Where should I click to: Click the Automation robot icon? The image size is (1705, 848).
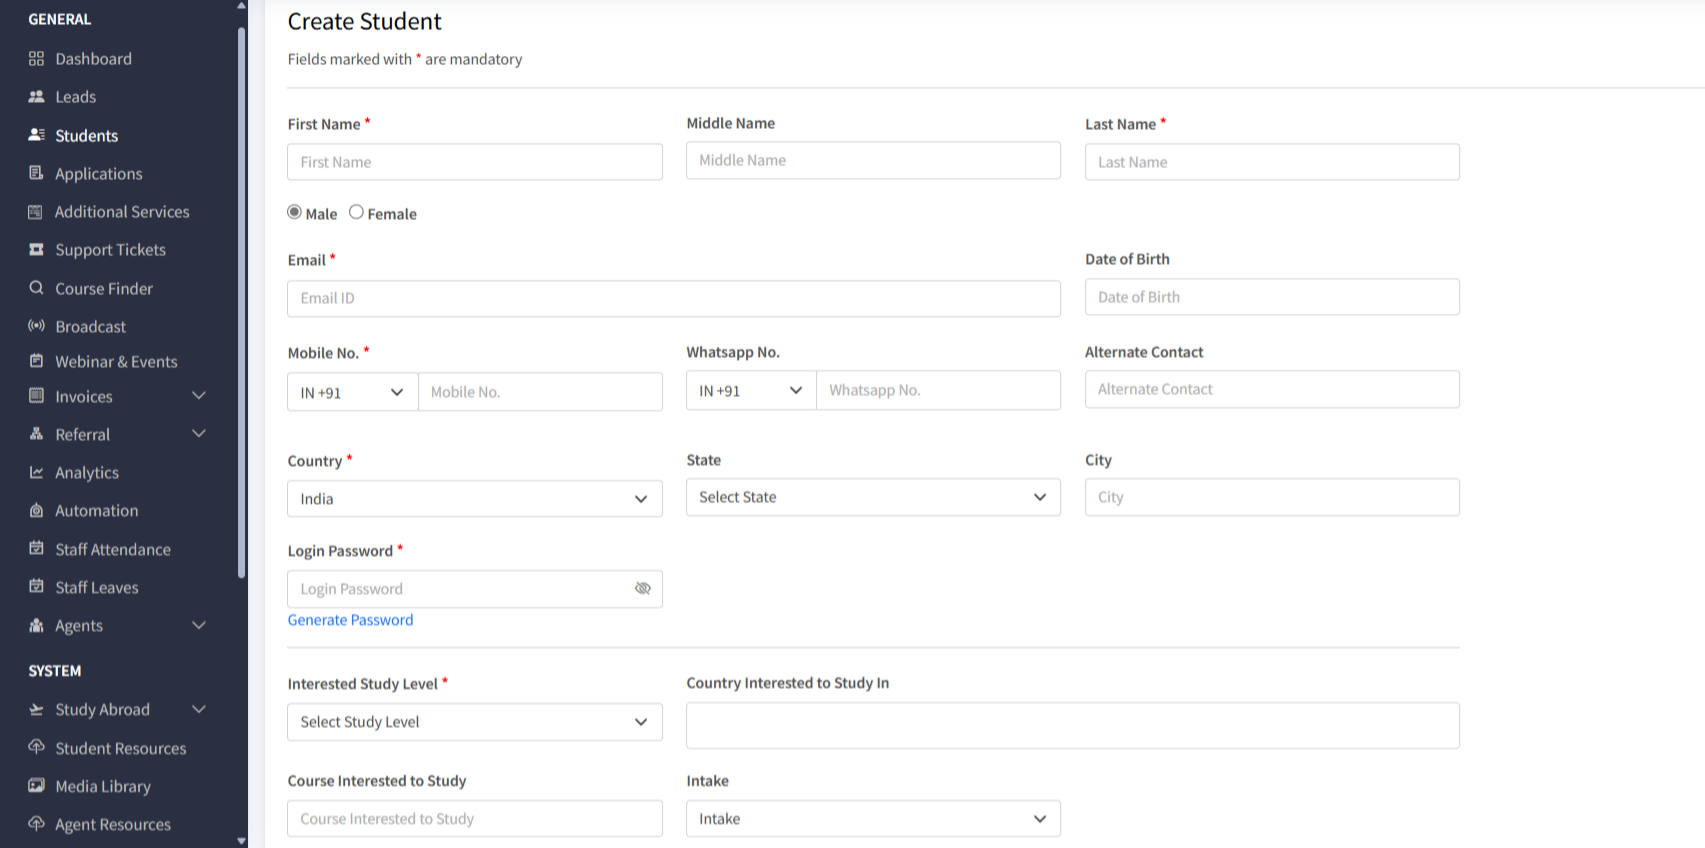click(37, 511)
